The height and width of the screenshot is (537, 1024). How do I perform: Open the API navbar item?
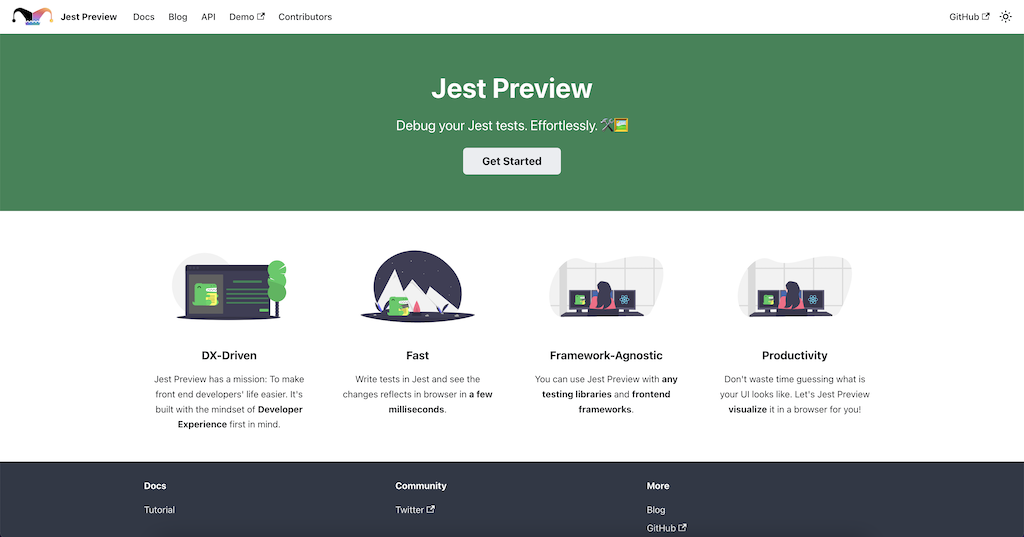click(x=208, y=17)
